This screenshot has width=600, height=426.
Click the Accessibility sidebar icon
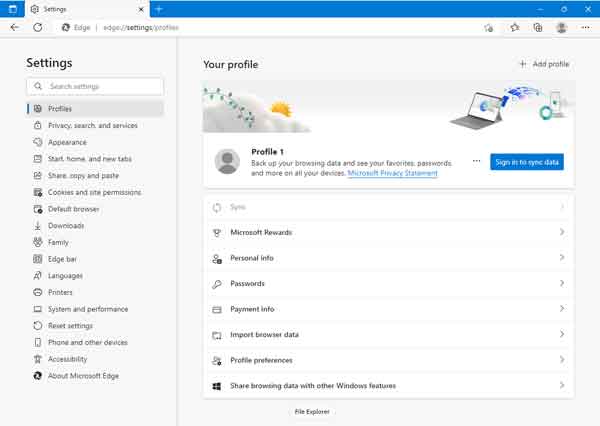point(38,359)
